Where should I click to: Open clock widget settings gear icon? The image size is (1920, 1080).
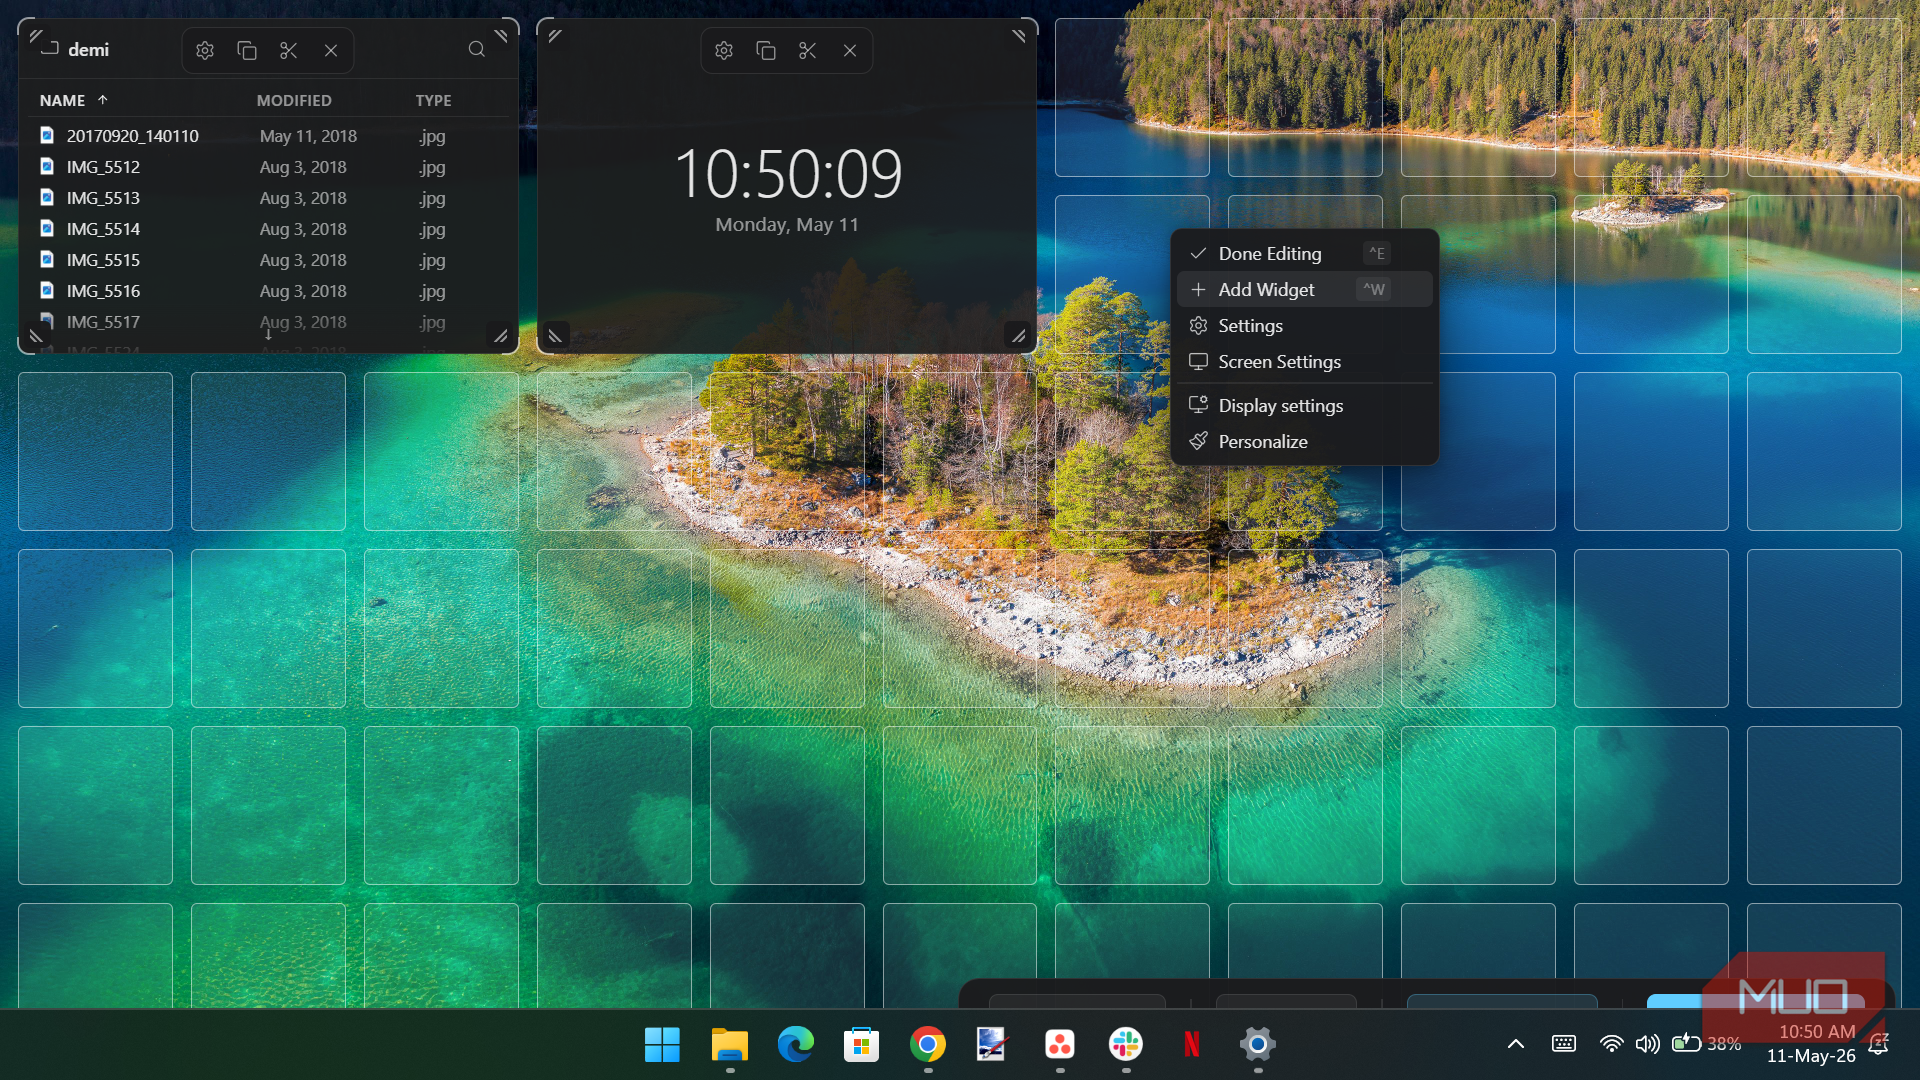[x=724, y=50]
